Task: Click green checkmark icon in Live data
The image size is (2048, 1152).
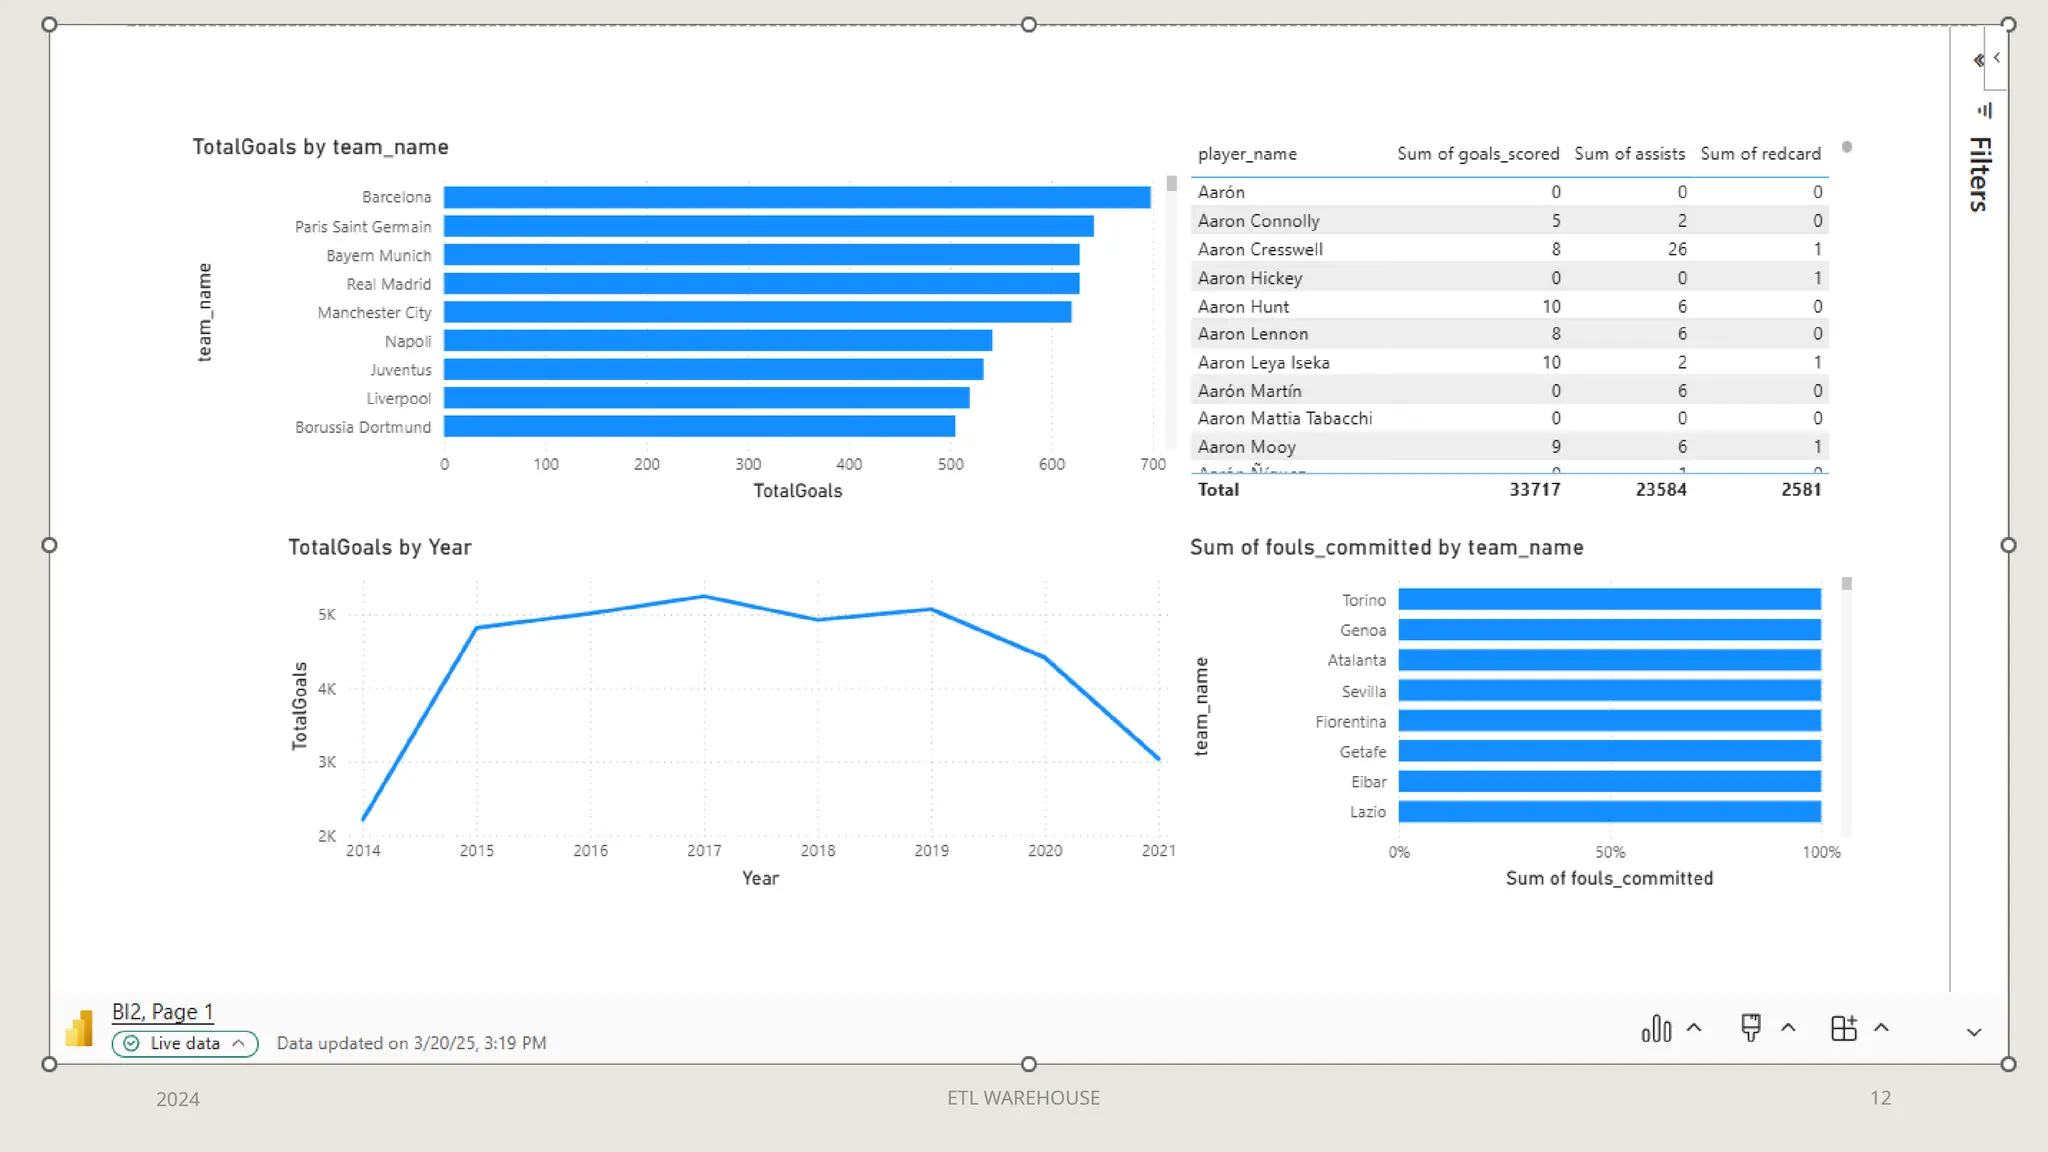Action: pyautogui.click(x=132, y=1043)
